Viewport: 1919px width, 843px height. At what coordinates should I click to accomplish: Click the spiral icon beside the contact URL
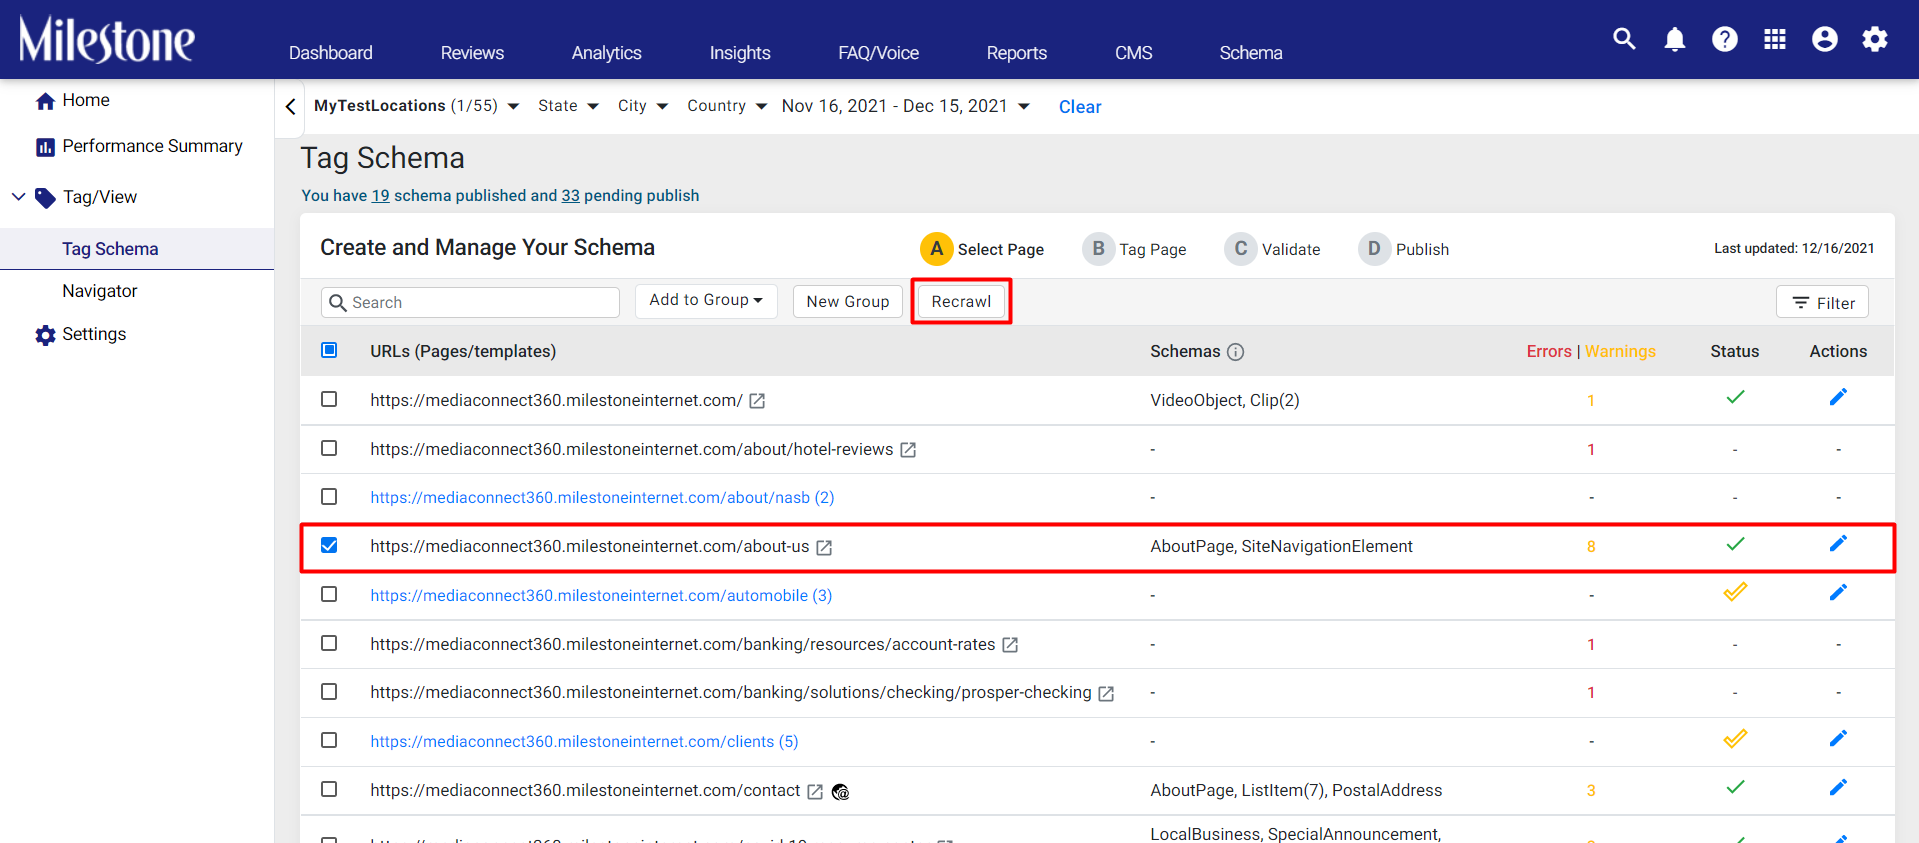[841, 792]
